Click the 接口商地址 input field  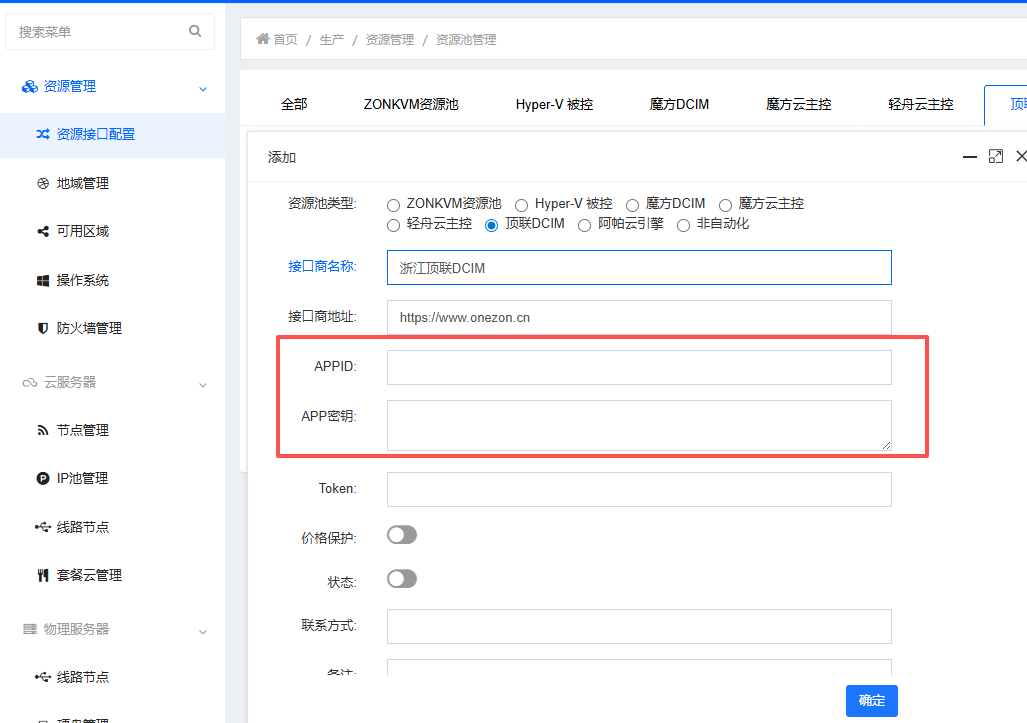(x=639, y=317)
